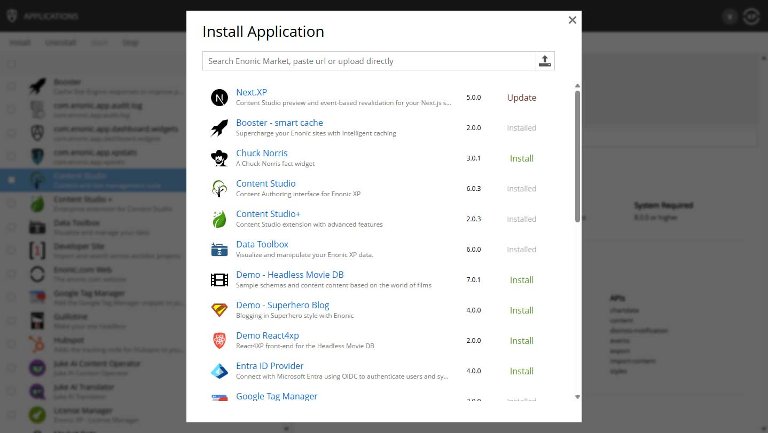
Task: Install the Entra ID Provider app
Action: [x=522, y=371]
